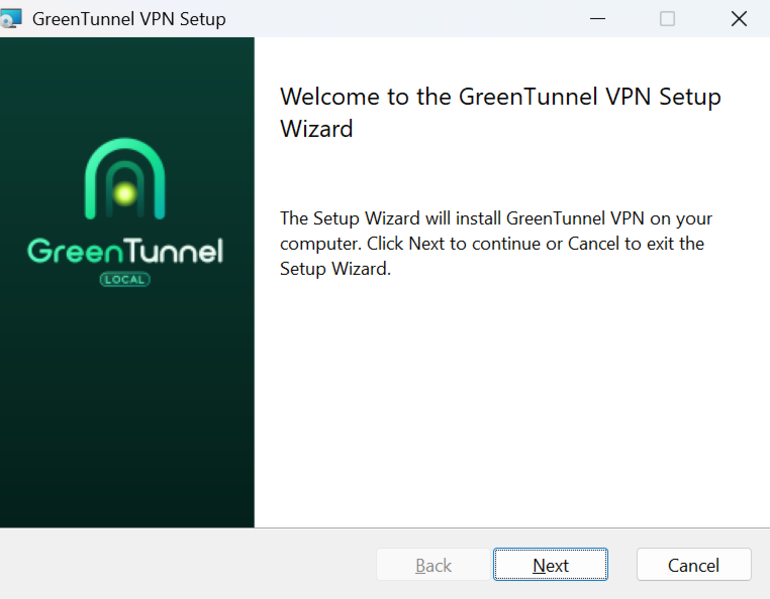Click the 'The Setup Wizard will install' paragraph
This screenshot has height=599, width=770.
495,244
